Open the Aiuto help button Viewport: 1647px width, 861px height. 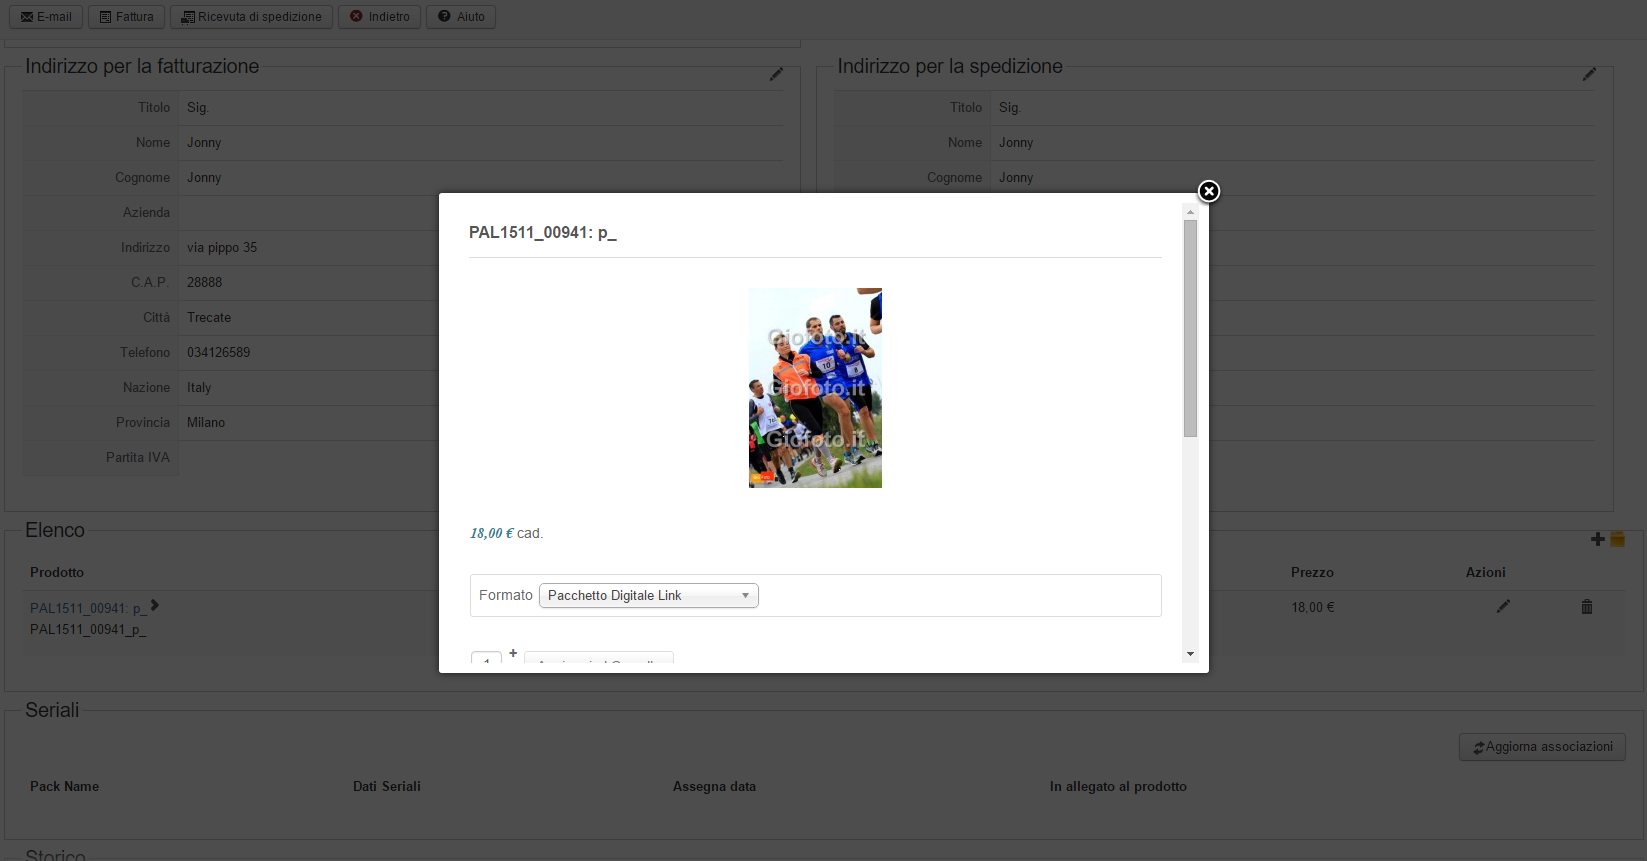coord(461,17)
